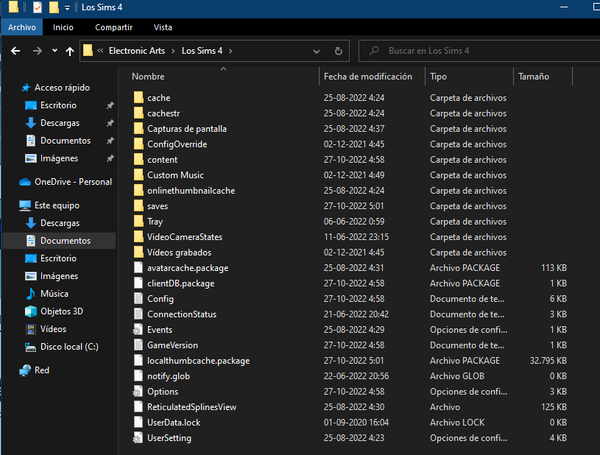Select the Events settings file icon

click(x=138, y=330)
